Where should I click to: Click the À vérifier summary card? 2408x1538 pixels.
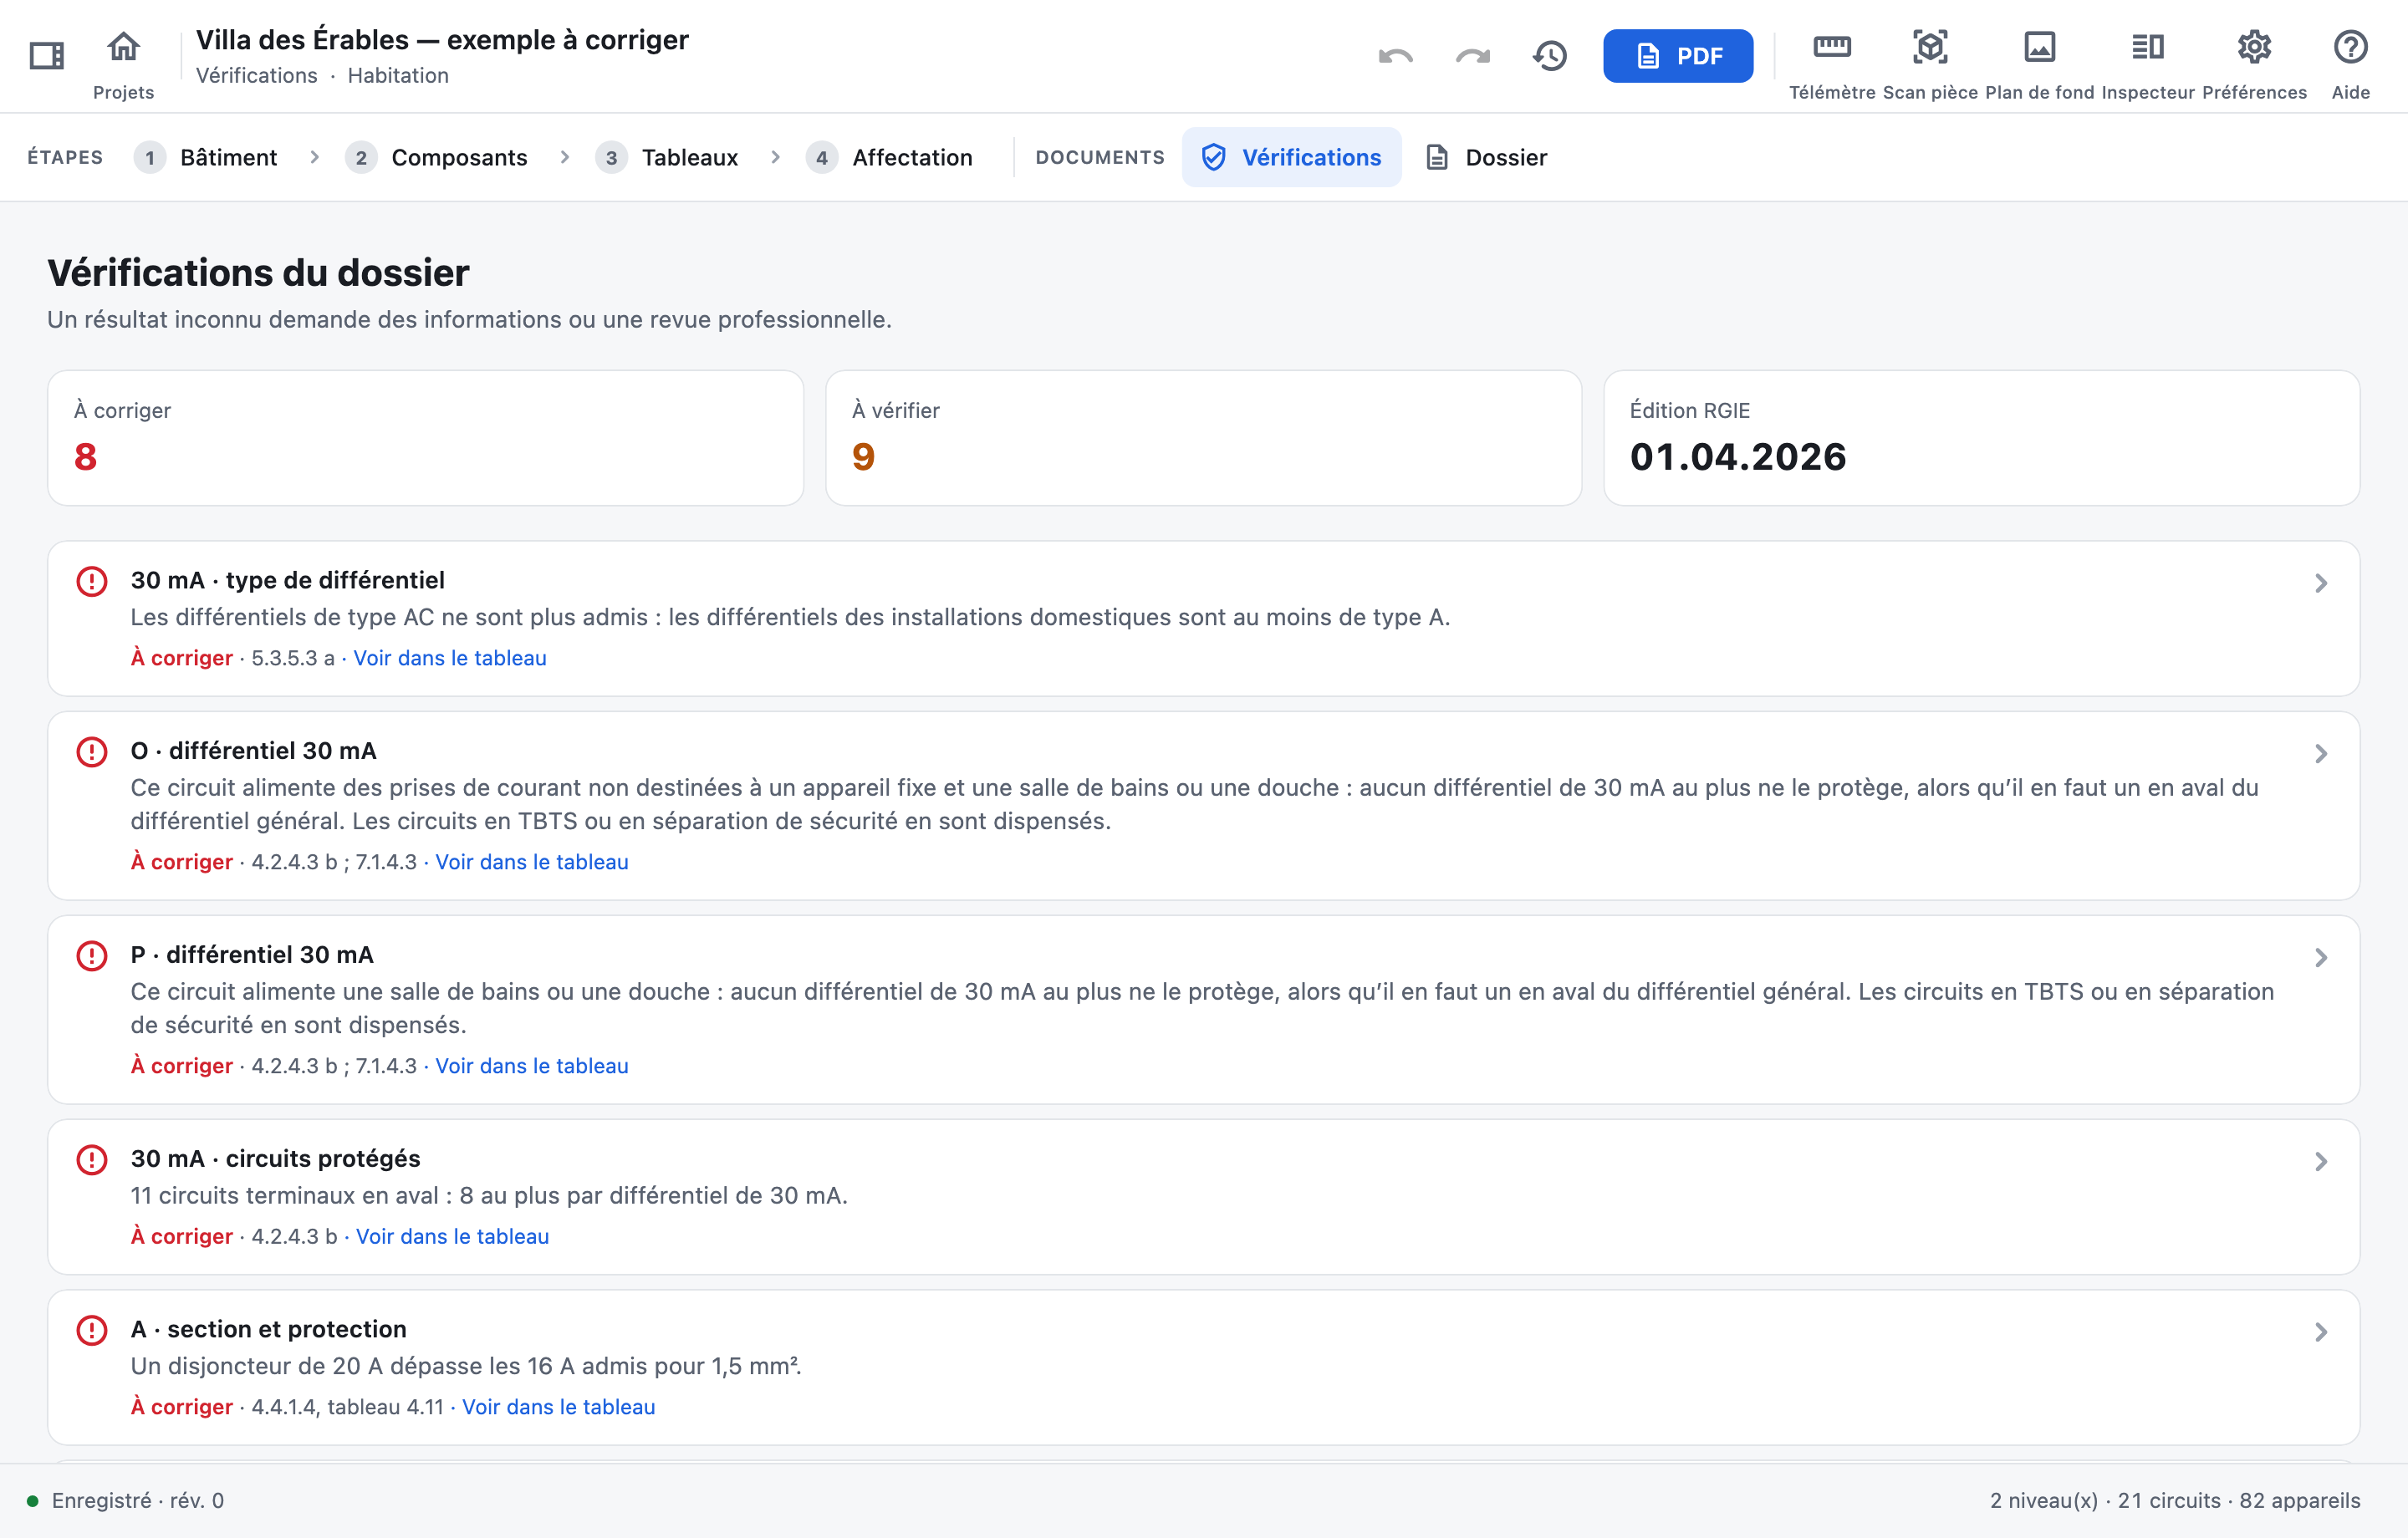point(1203,438)
